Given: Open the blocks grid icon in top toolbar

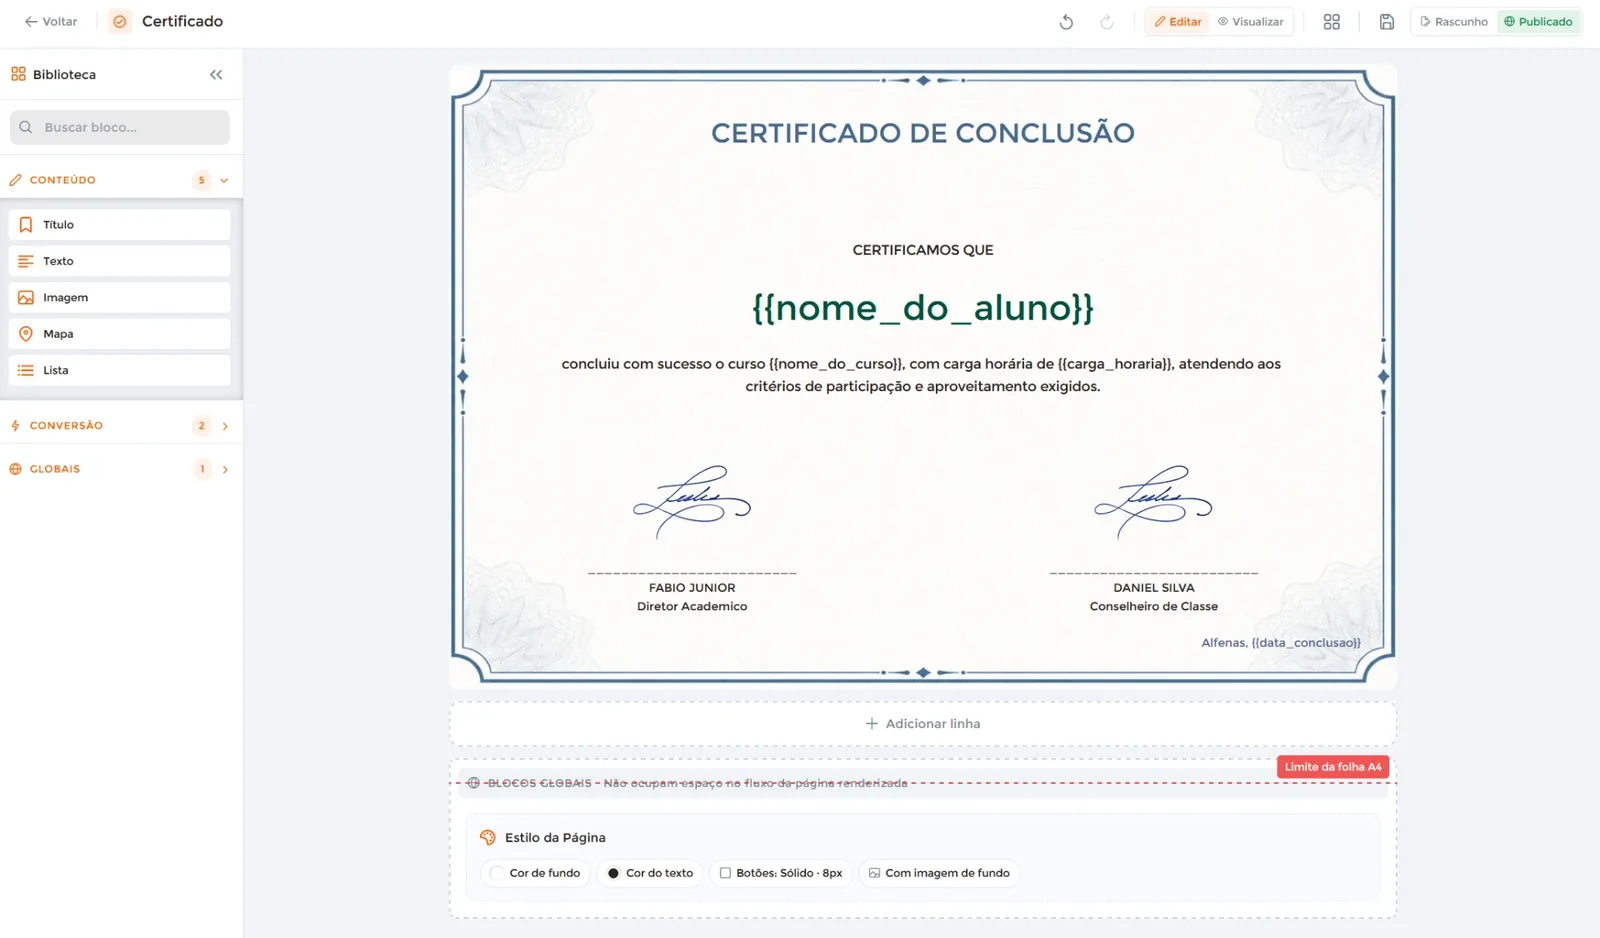Looking at the screenshot, I should [x=1332, y=22].
